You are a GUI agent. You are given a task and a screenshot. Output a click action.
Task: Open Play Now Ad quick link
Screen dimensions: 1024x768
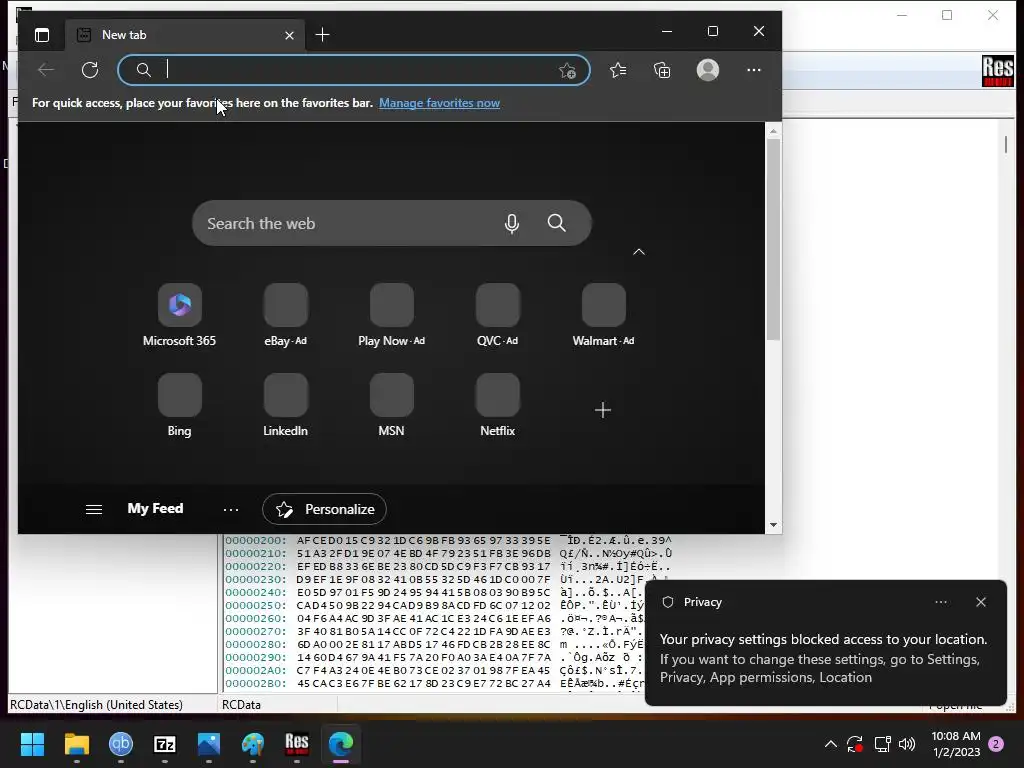tap(391, 315)
